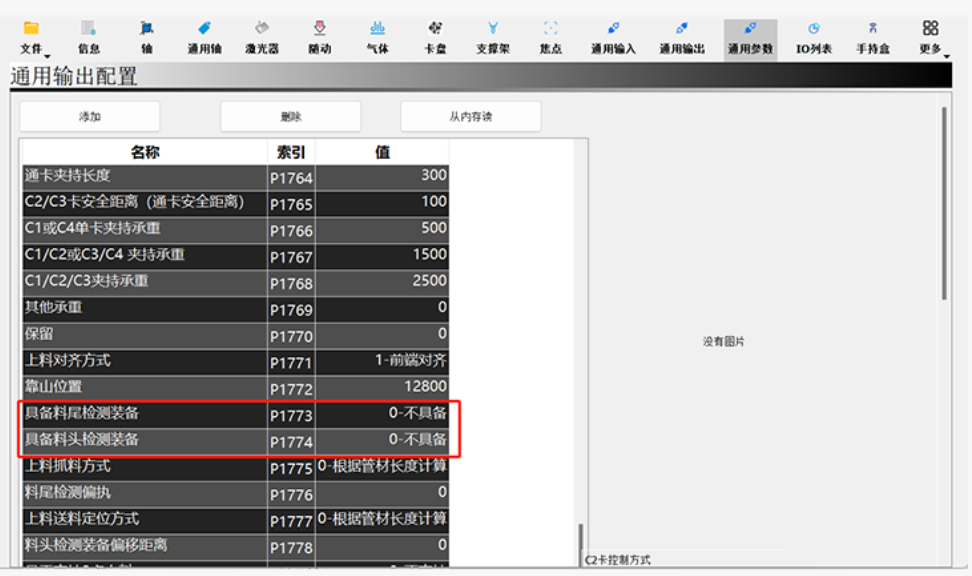Open the 支撑架 (Support frame) icon

[492, 37]
